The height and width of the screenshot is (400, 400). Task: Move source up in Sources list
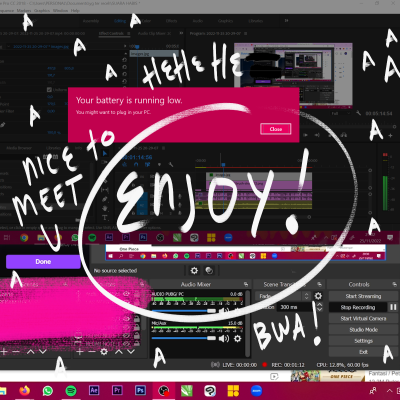tap(118, 352)
